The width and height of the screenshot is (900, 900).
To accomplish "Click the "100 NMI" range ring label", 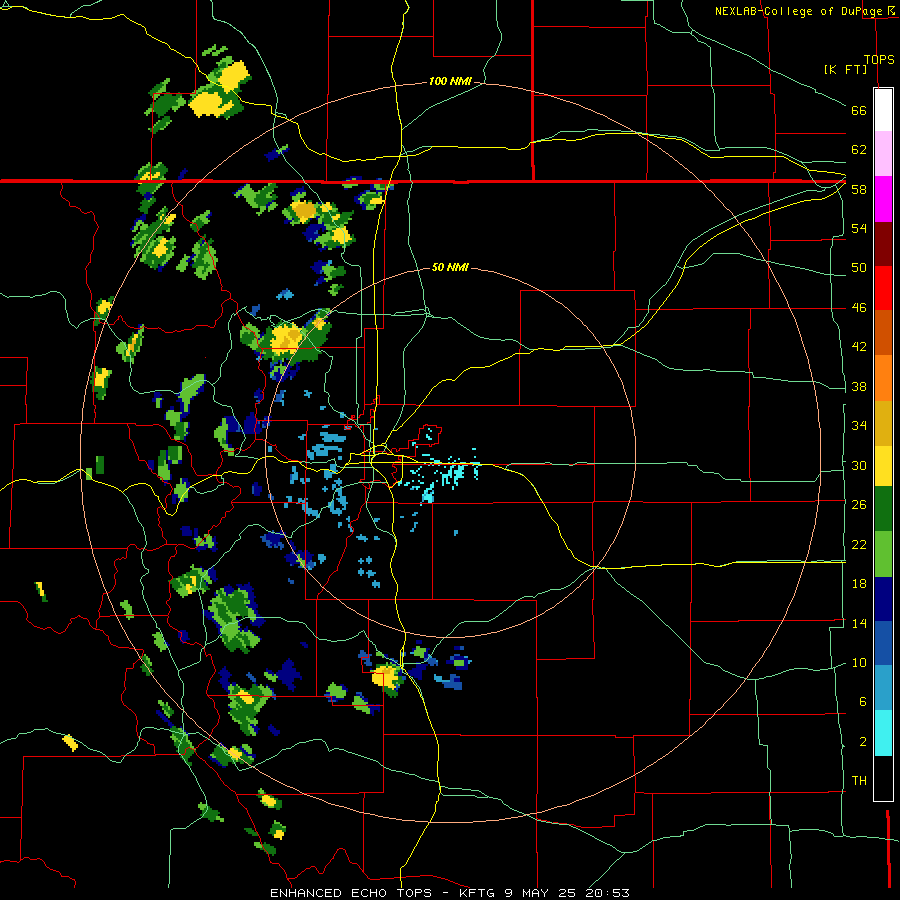I will 449,81.
